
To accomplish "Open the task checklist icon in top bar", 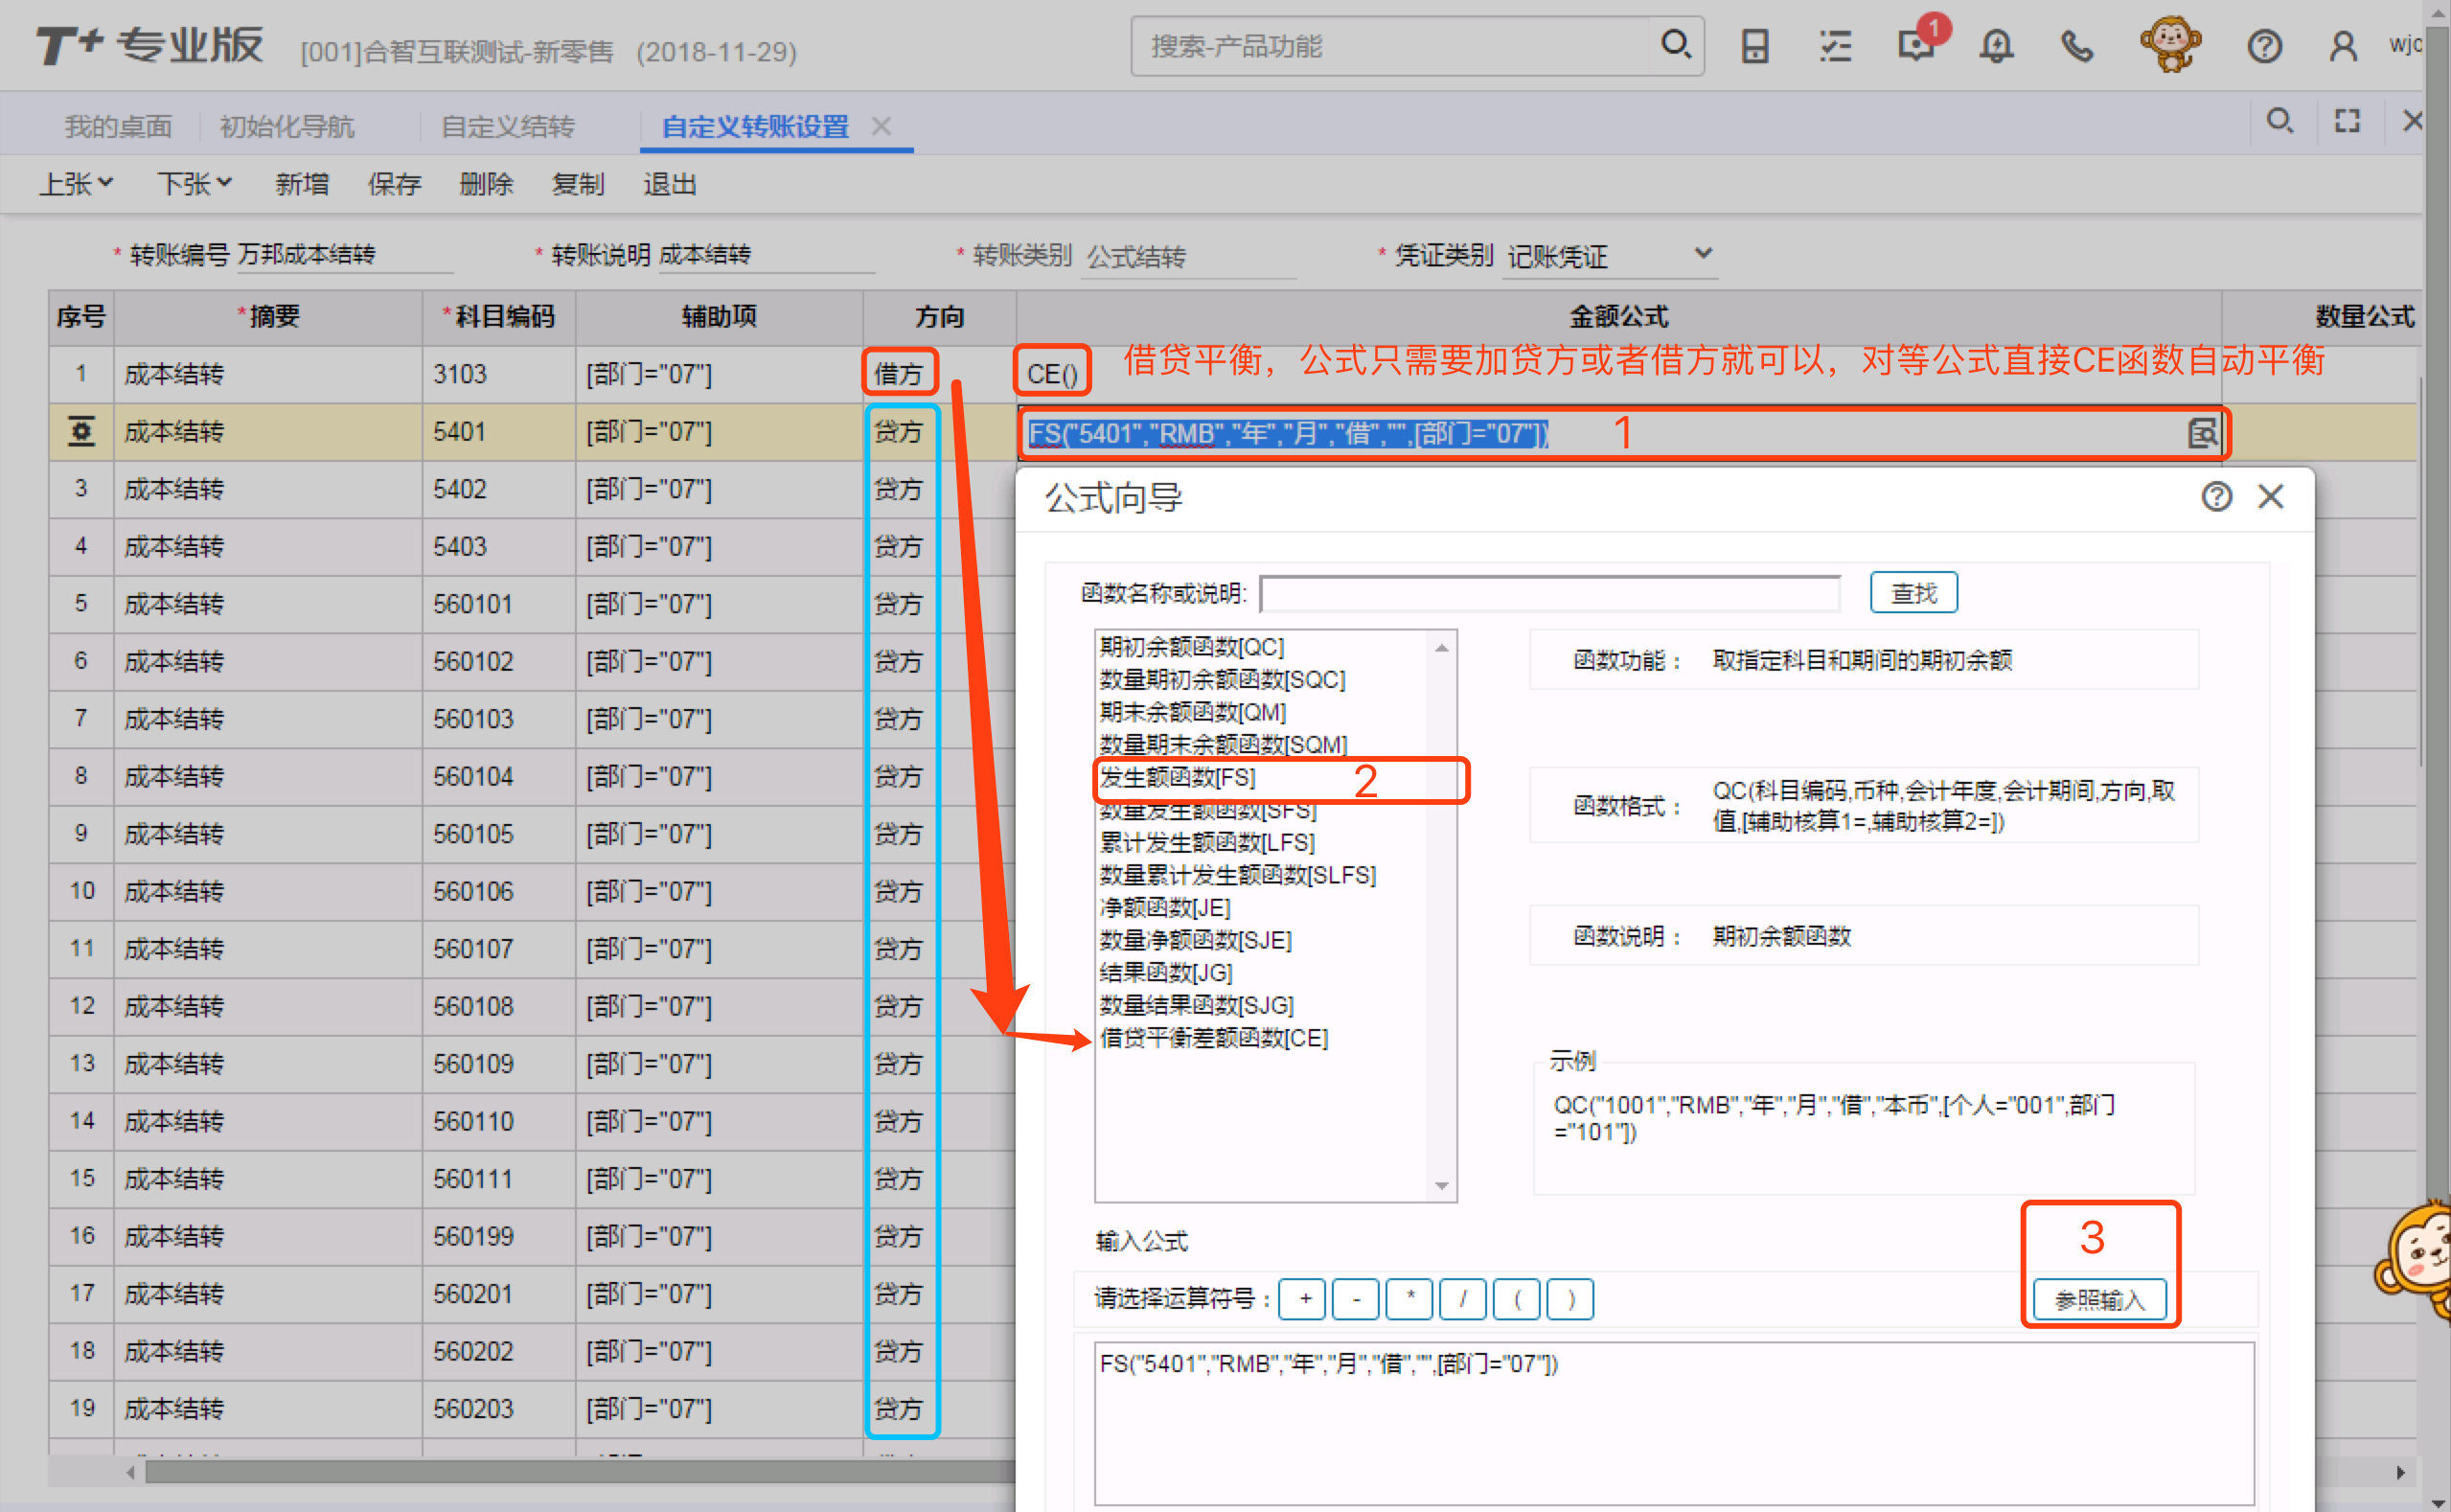I will [x=1835, y=46].
